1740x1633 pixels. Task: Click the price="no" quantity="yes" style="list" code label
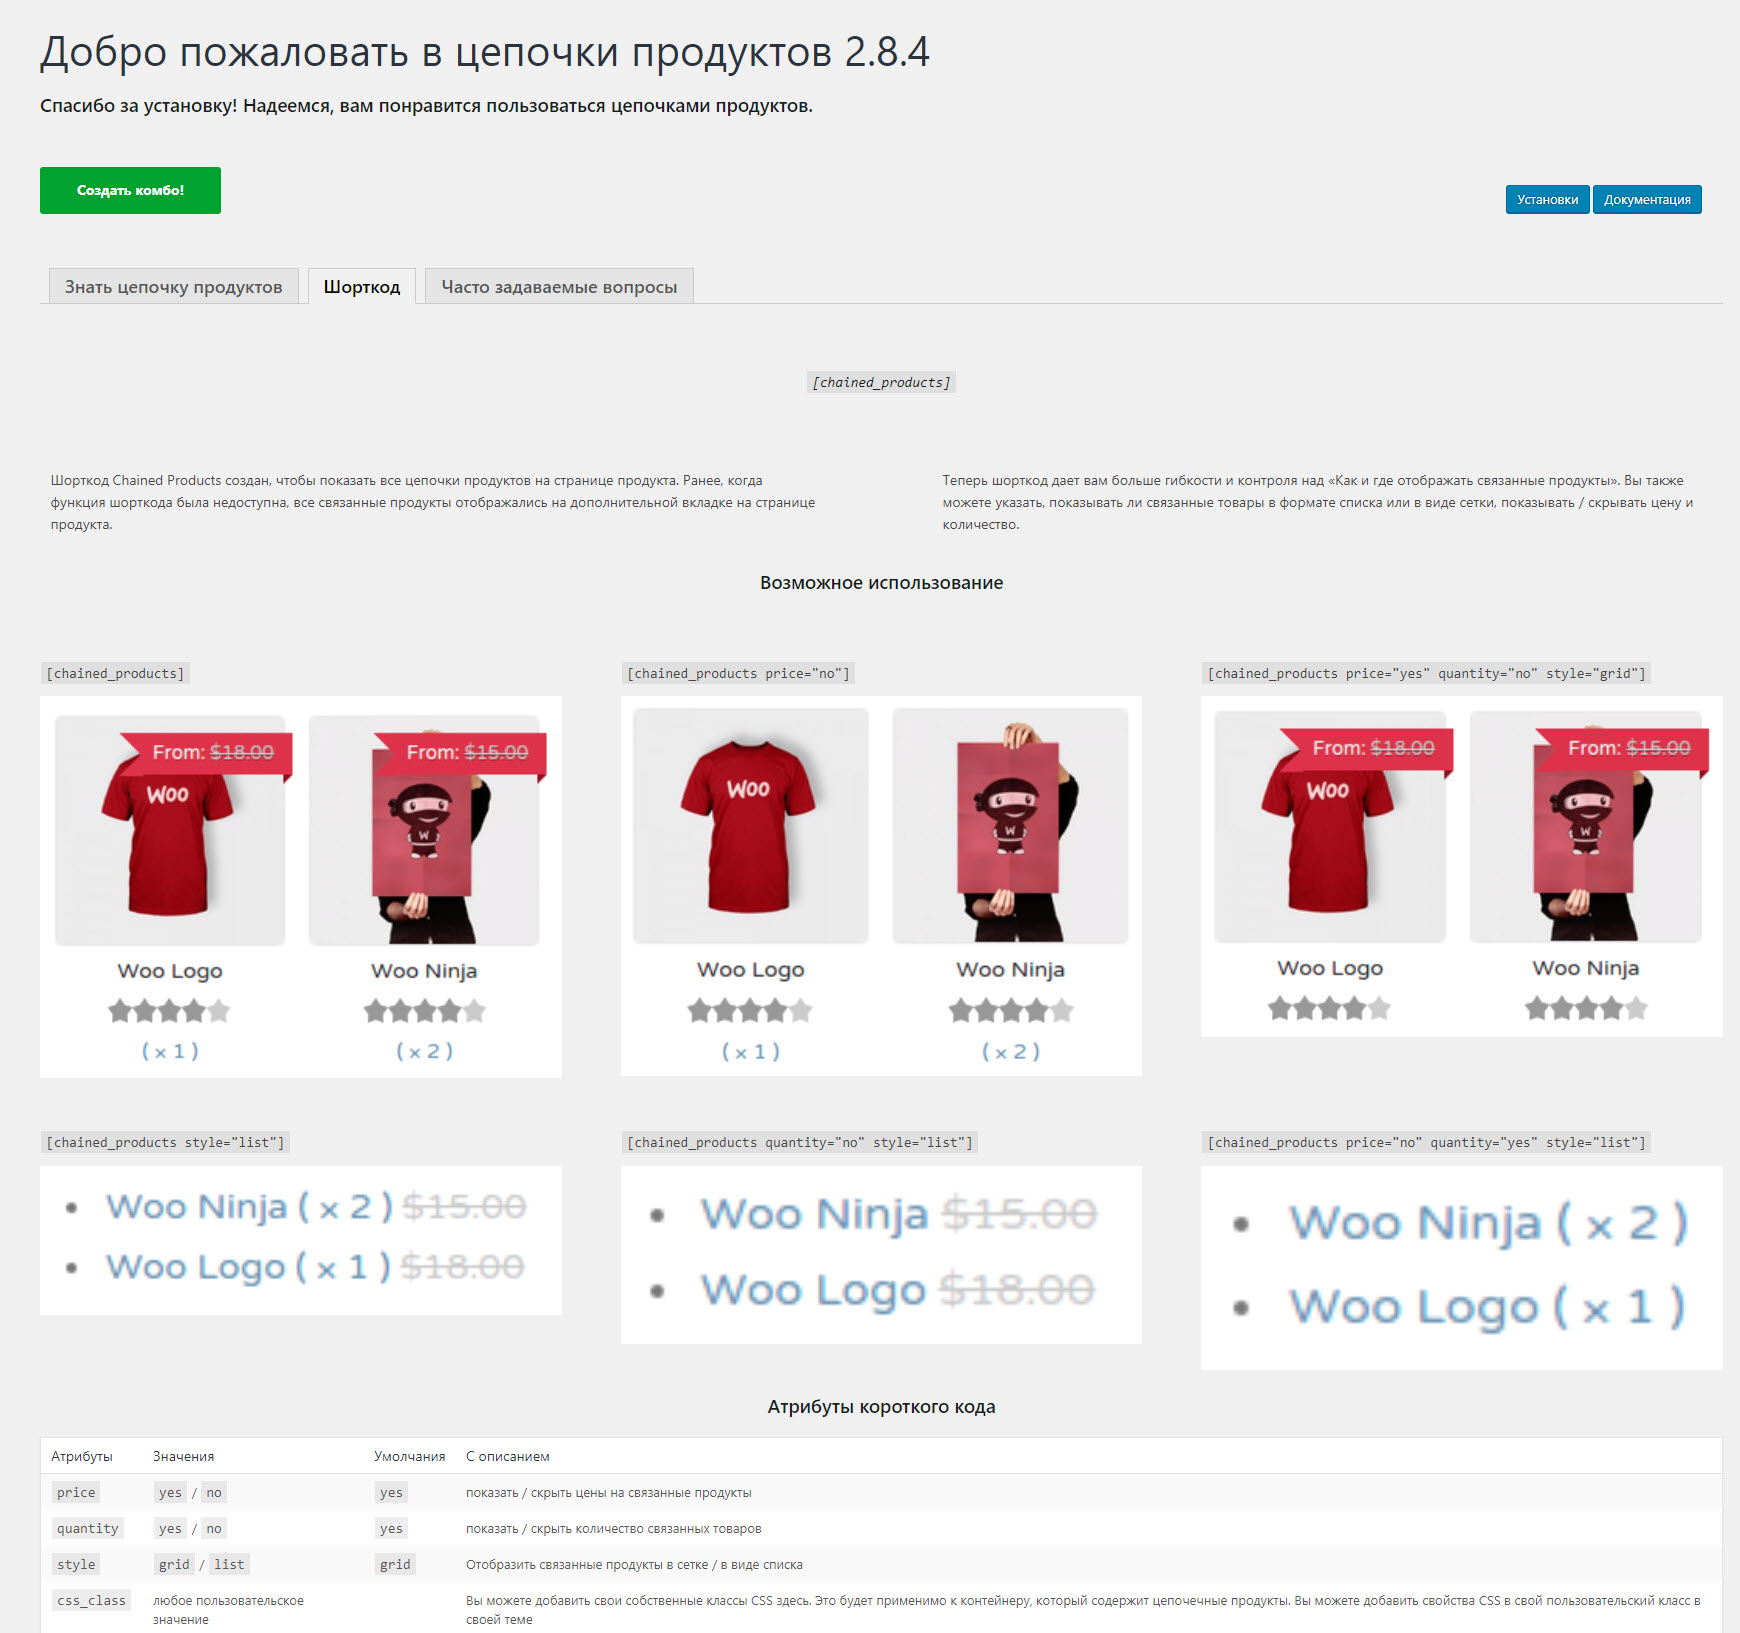pos(1426,1142)
